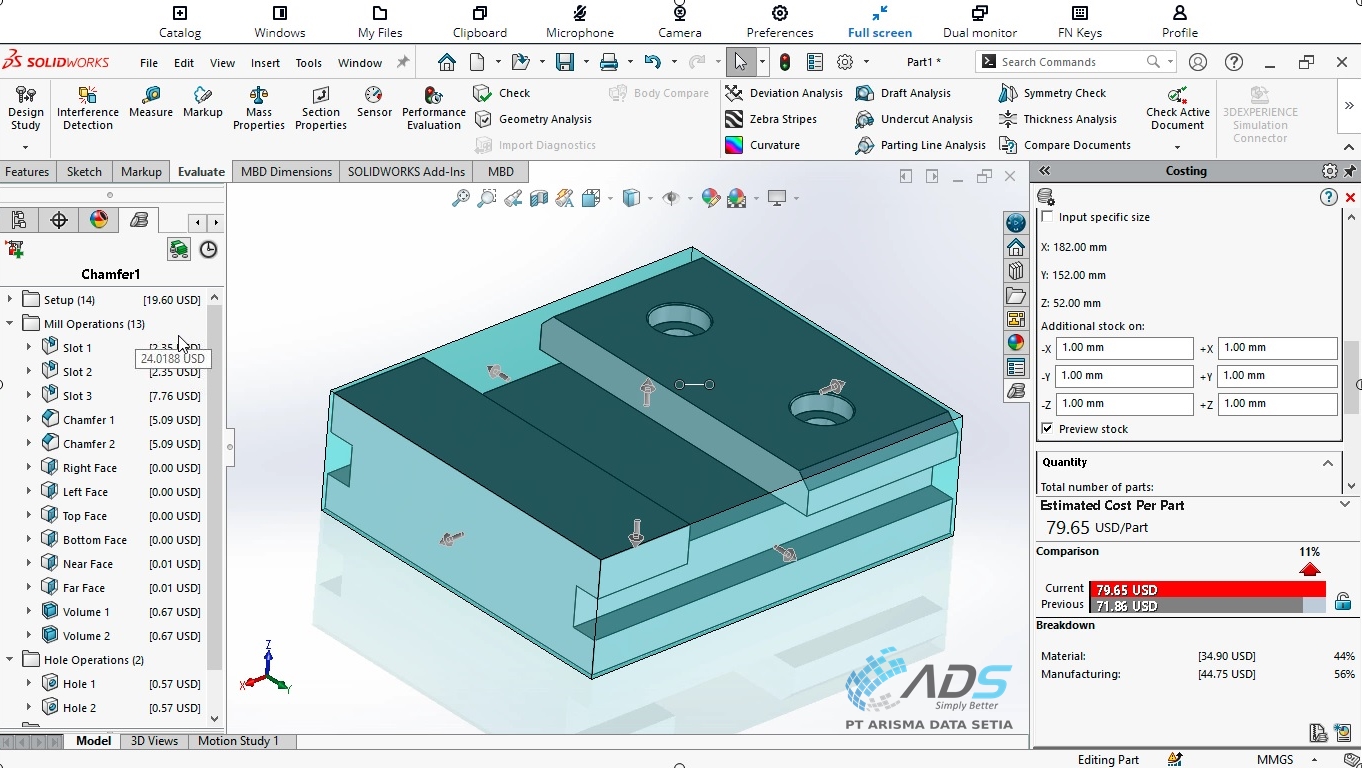Open the Tools menu
This screenshot has width=1362, height=768.
(308, 62)
